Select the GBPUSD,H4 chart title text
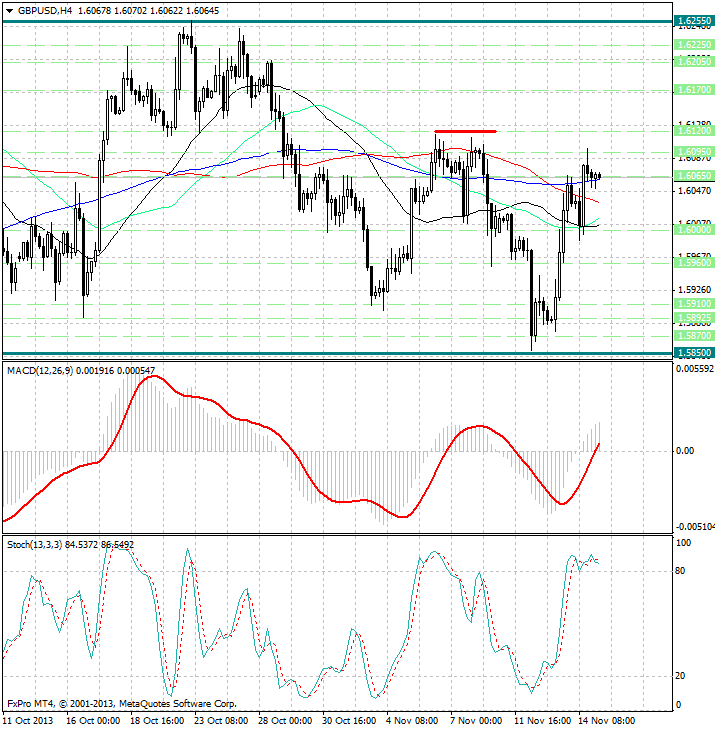 (45, 11)
